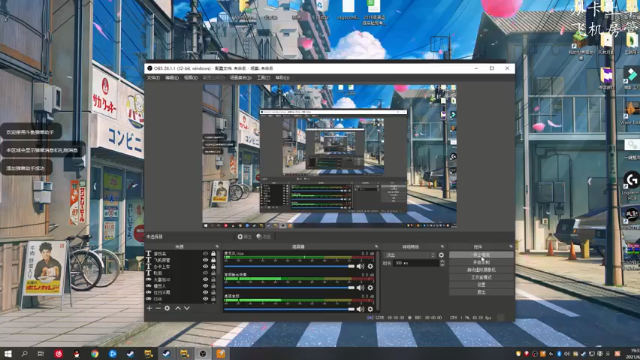Open middle mixer channel gear settings
This screenshot has width=640, height=360.
pos(370,288)
